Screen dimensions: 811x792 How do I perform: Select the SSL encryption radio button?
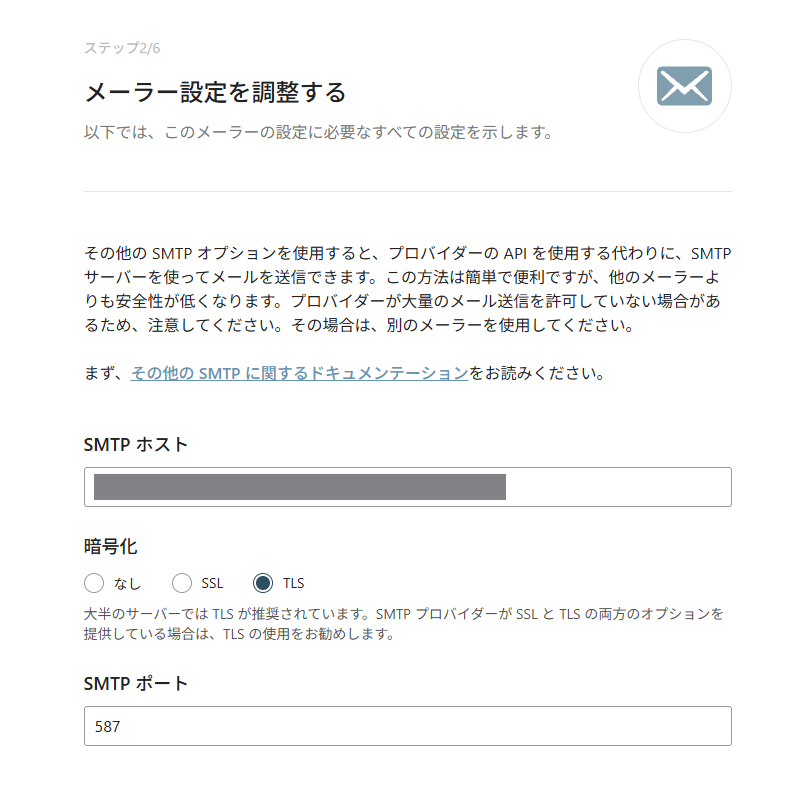click(x=182, y=583)
